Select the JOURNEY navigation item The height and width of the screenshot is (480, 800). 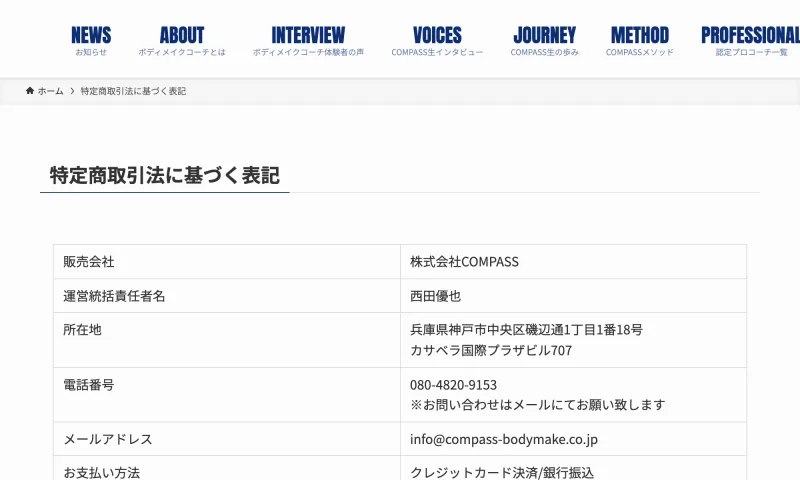pyautogui.click(x=544, y=41)
